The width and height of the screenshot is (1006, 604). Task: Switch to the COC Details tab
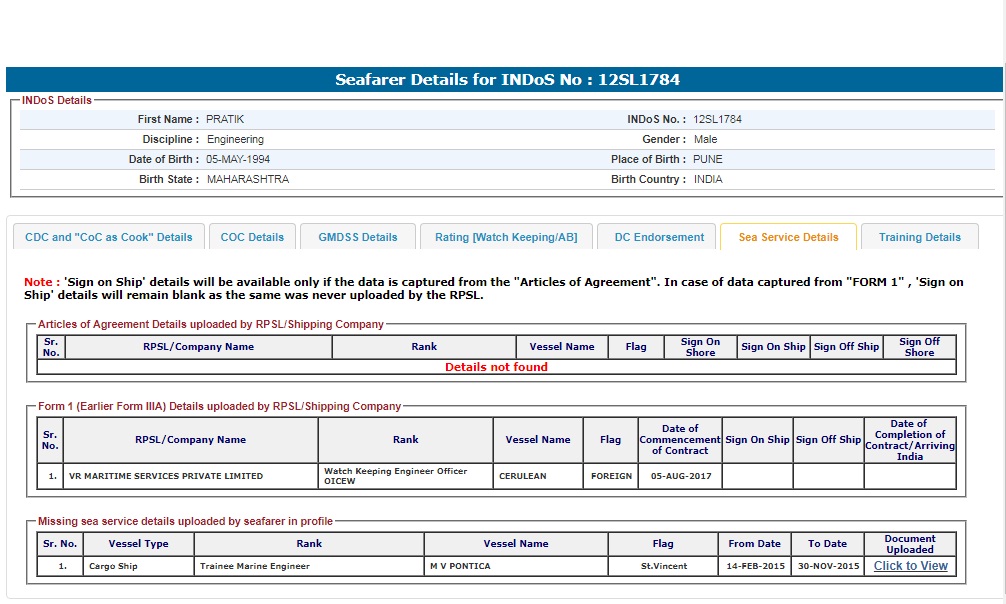pos(252,237)
